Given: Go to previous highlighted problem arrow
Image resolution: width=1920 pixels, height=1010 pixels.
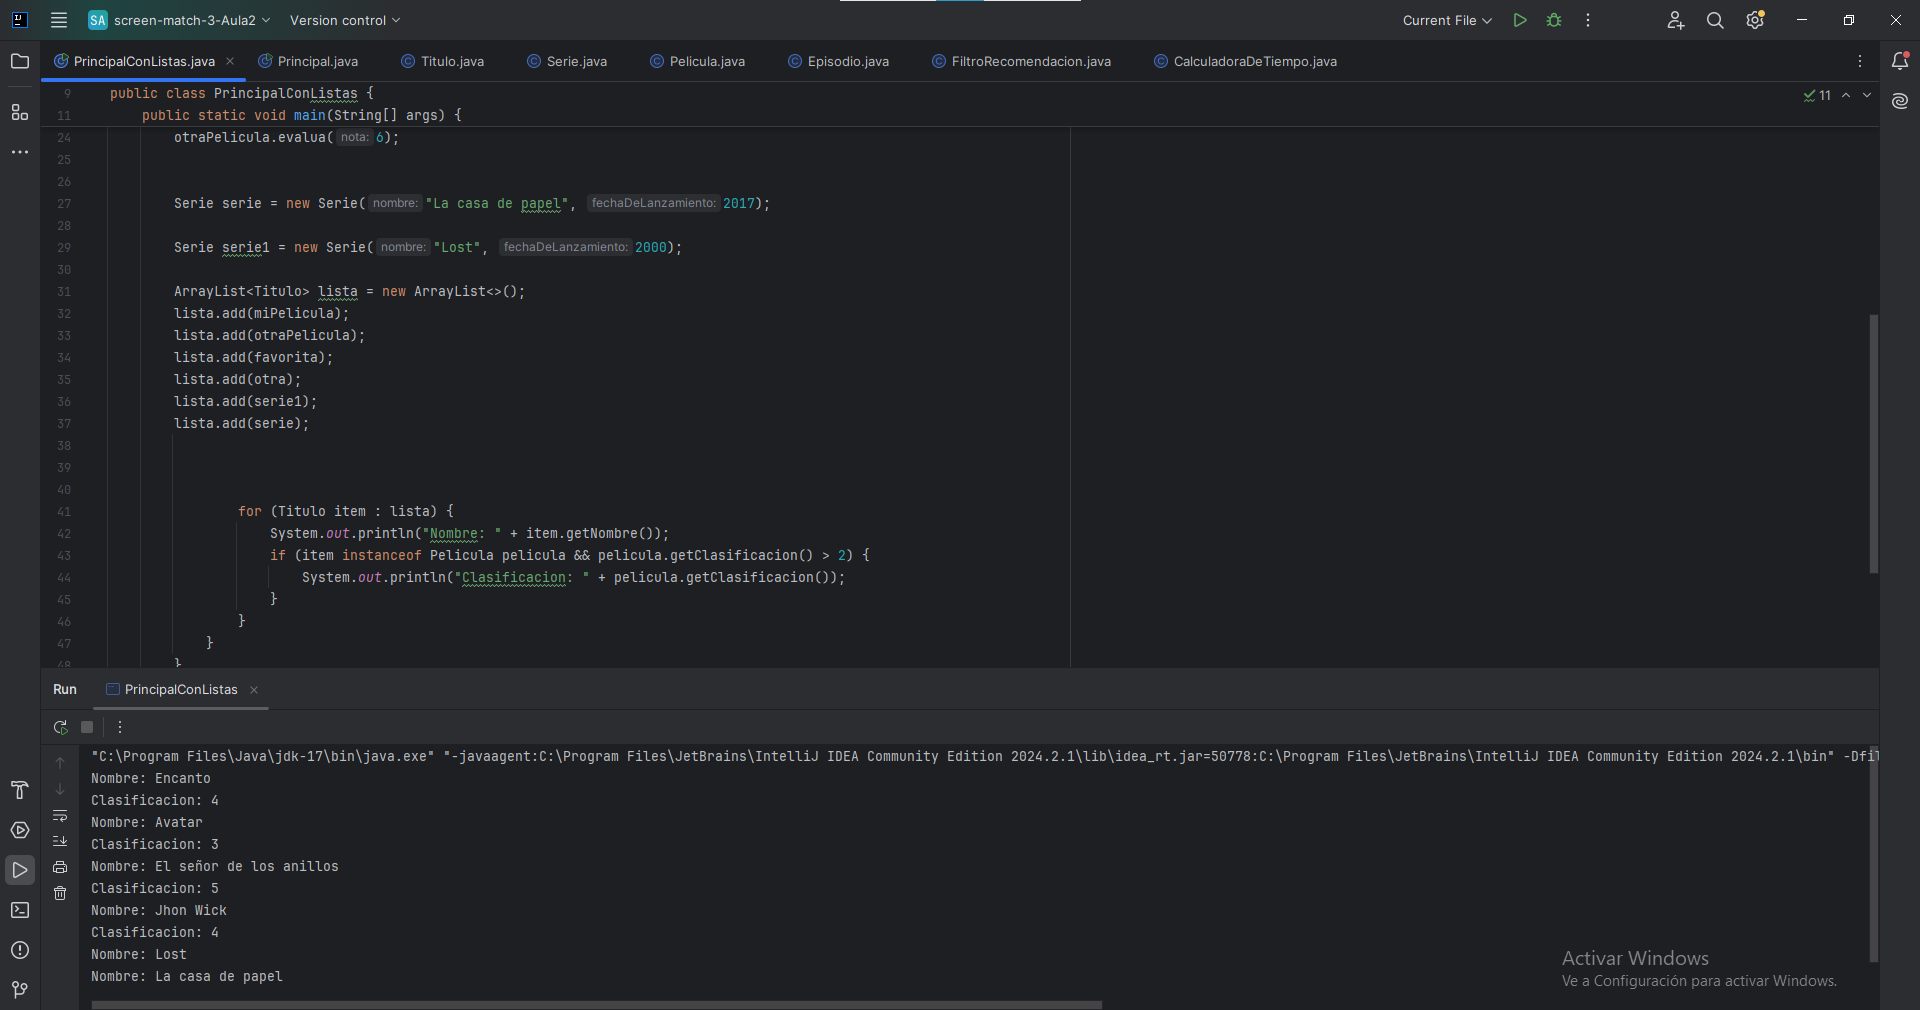Looking at the screenshot, I should pos(1846,95).
